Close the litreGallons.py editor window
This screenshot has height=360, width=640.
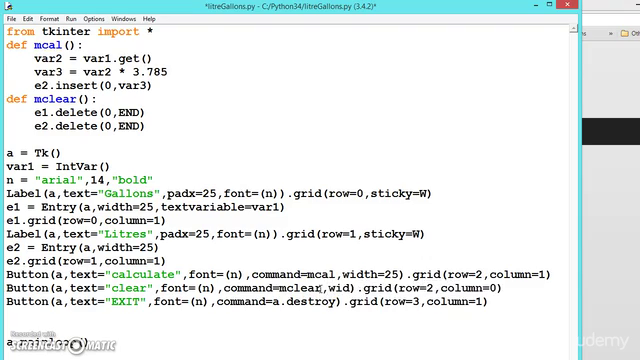pos(567,4)
